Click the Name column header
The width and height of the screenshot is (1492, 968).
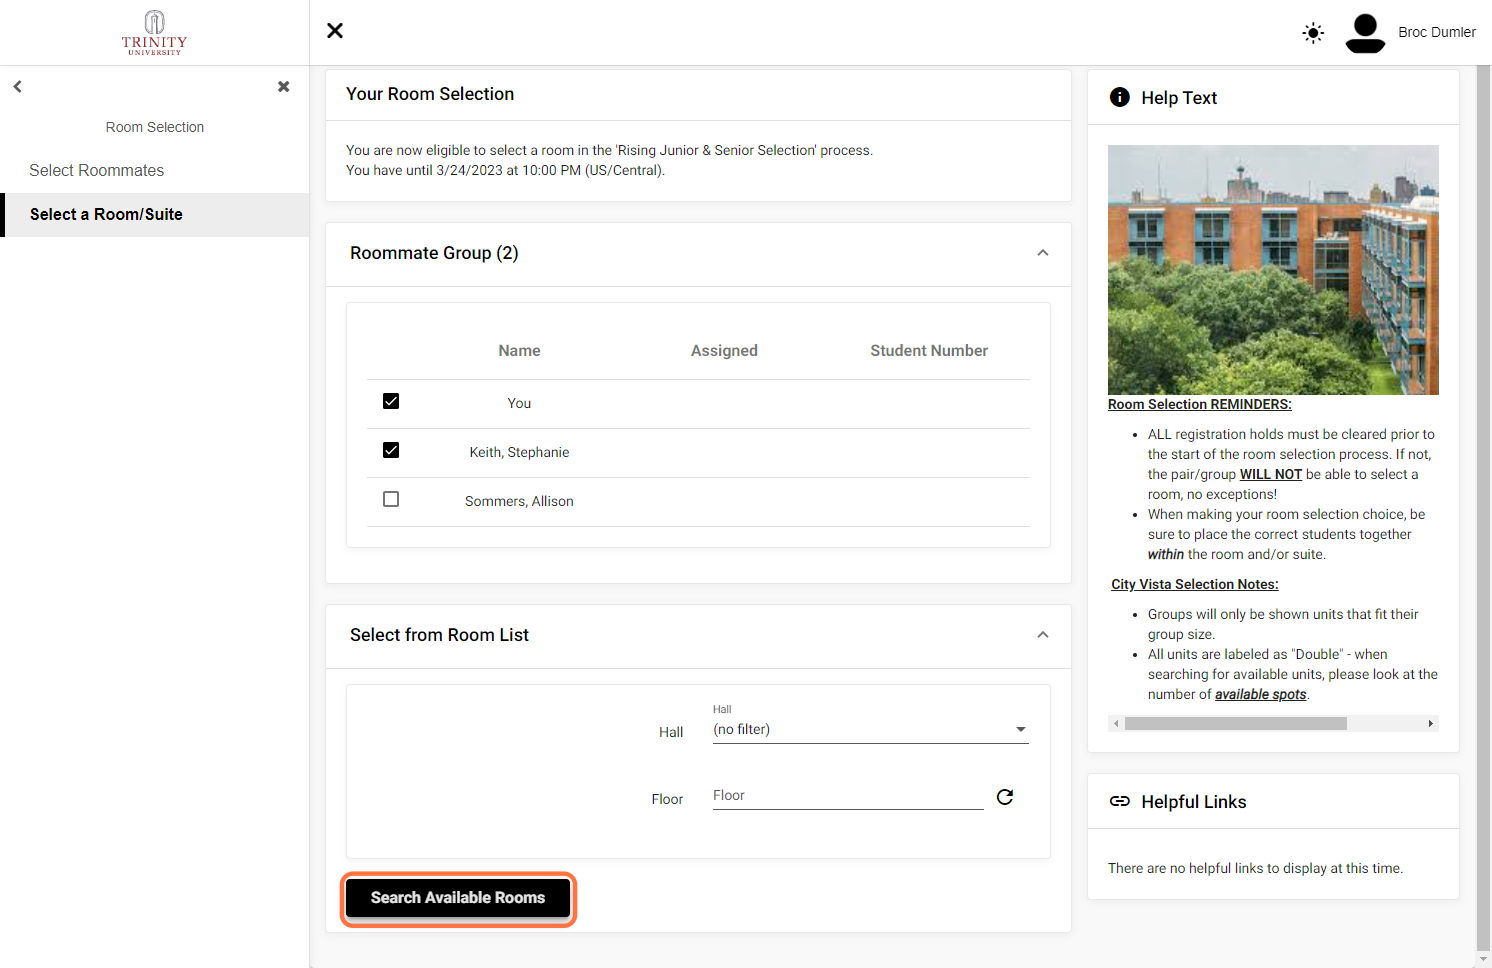pos(519,351)
